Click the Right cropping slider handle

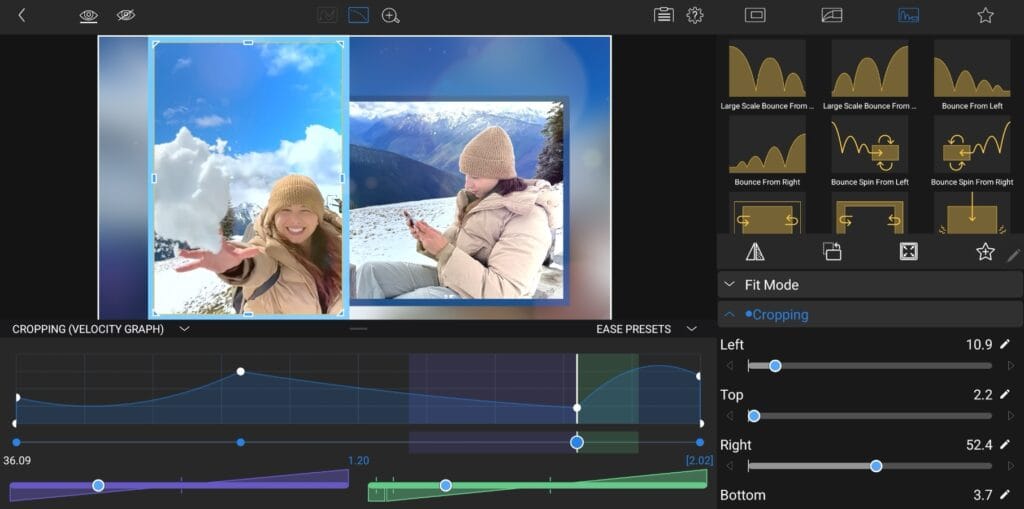tap(876, 466)
